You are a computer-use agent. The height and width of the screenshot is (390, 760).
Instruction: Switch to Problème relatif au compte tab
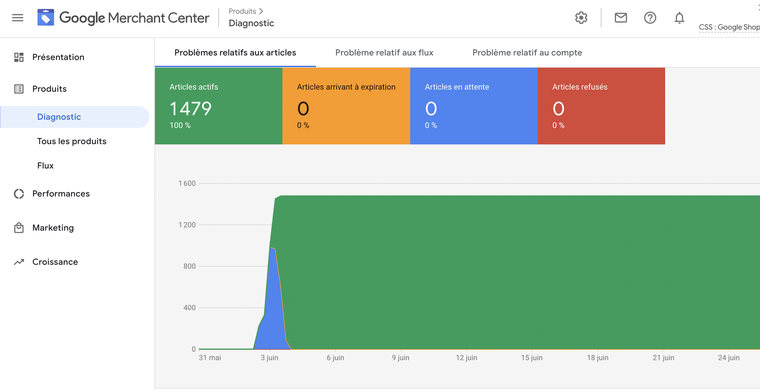[527, 52]
